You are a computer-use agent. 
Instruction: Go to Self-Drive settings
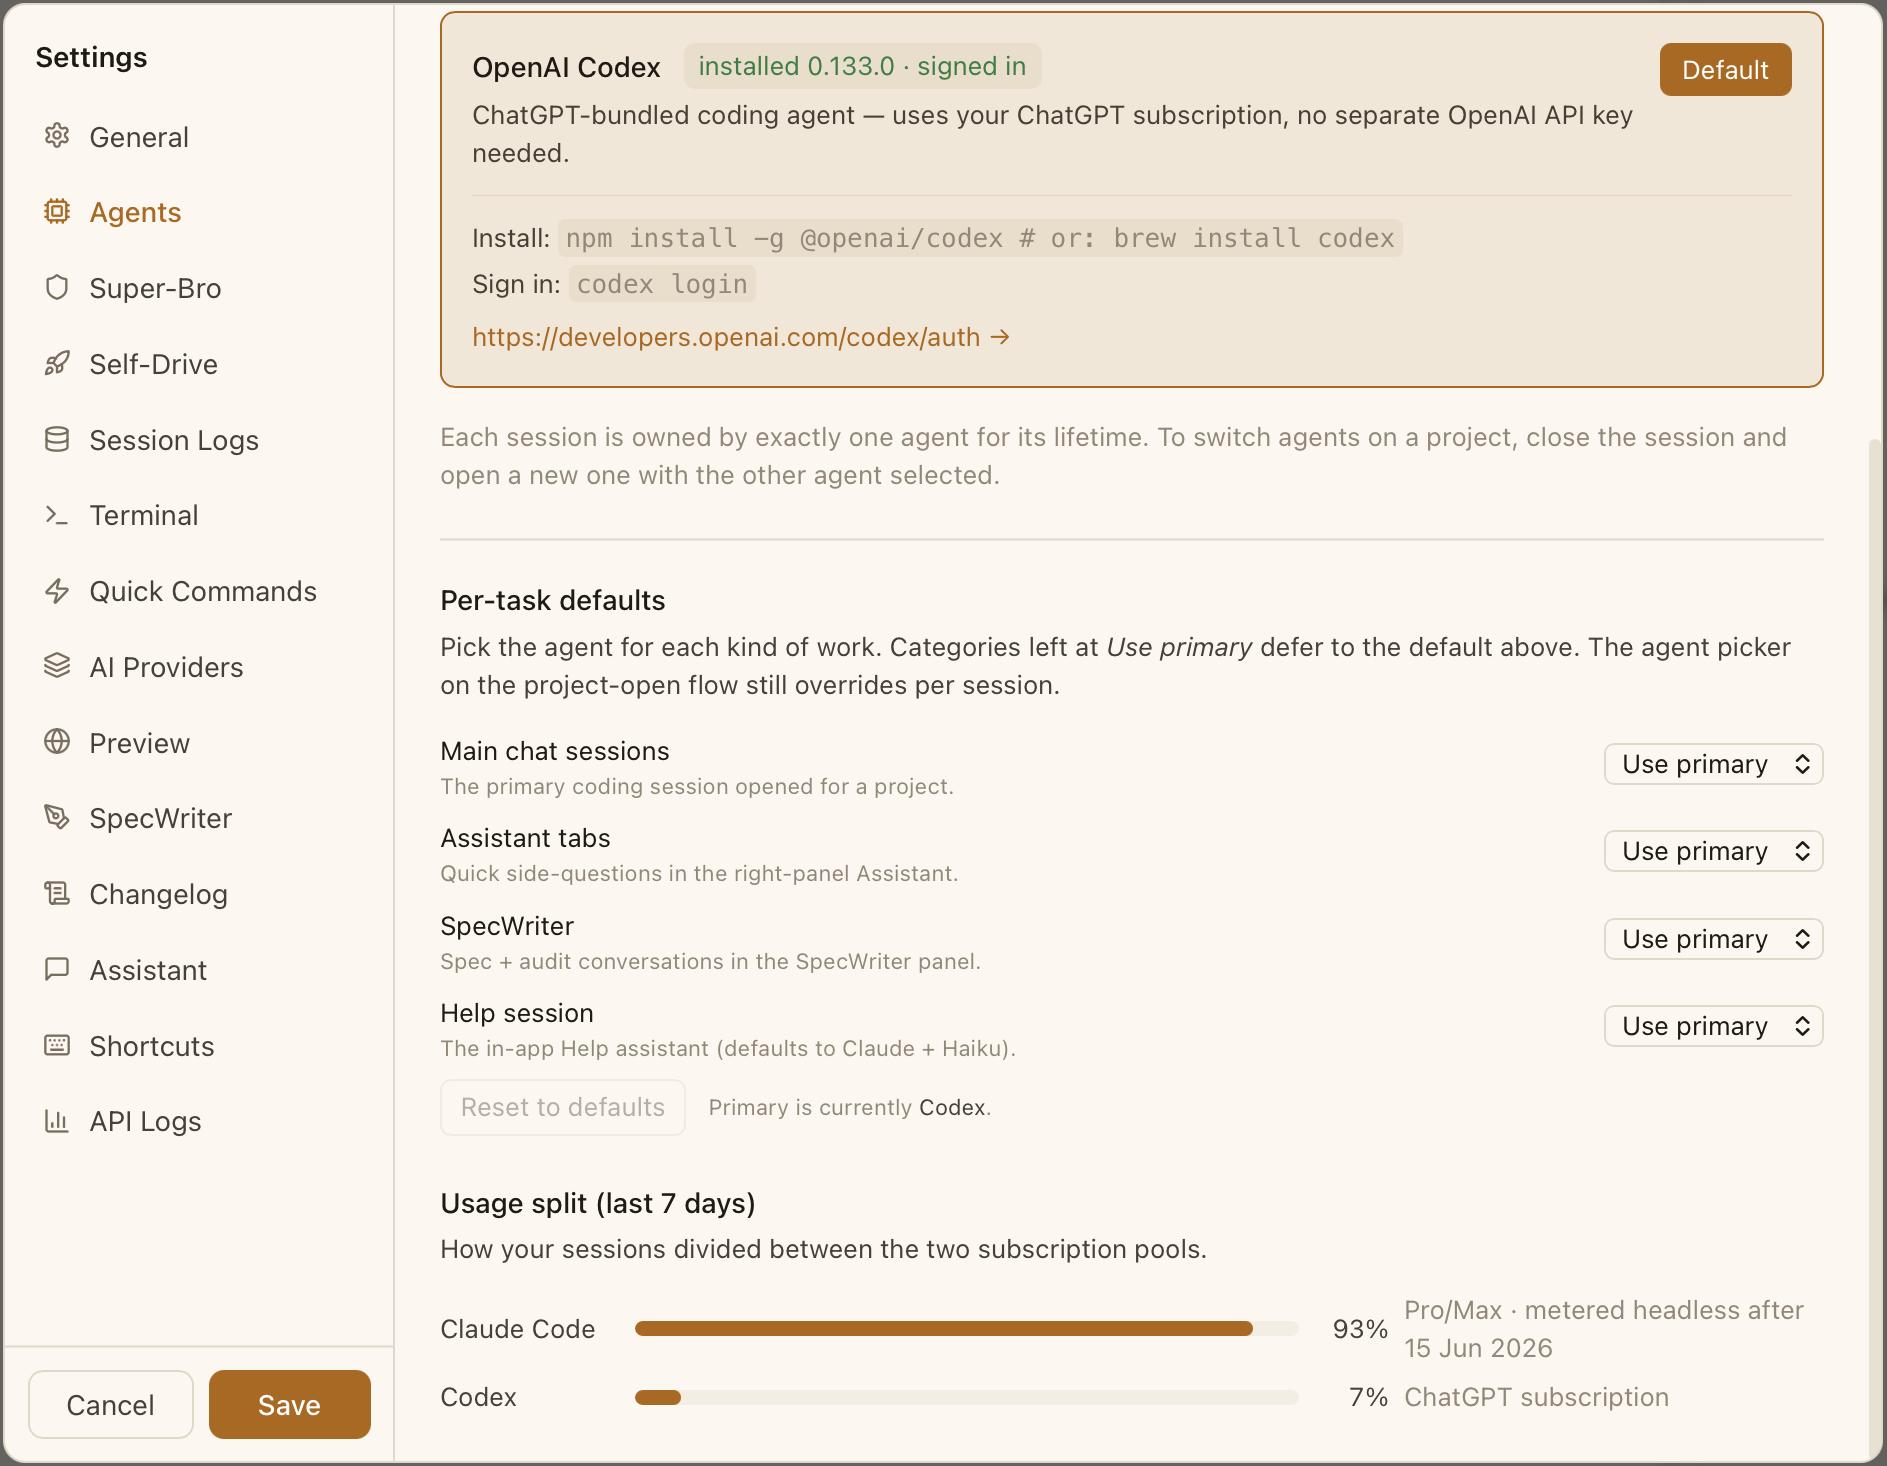point(153,364)
